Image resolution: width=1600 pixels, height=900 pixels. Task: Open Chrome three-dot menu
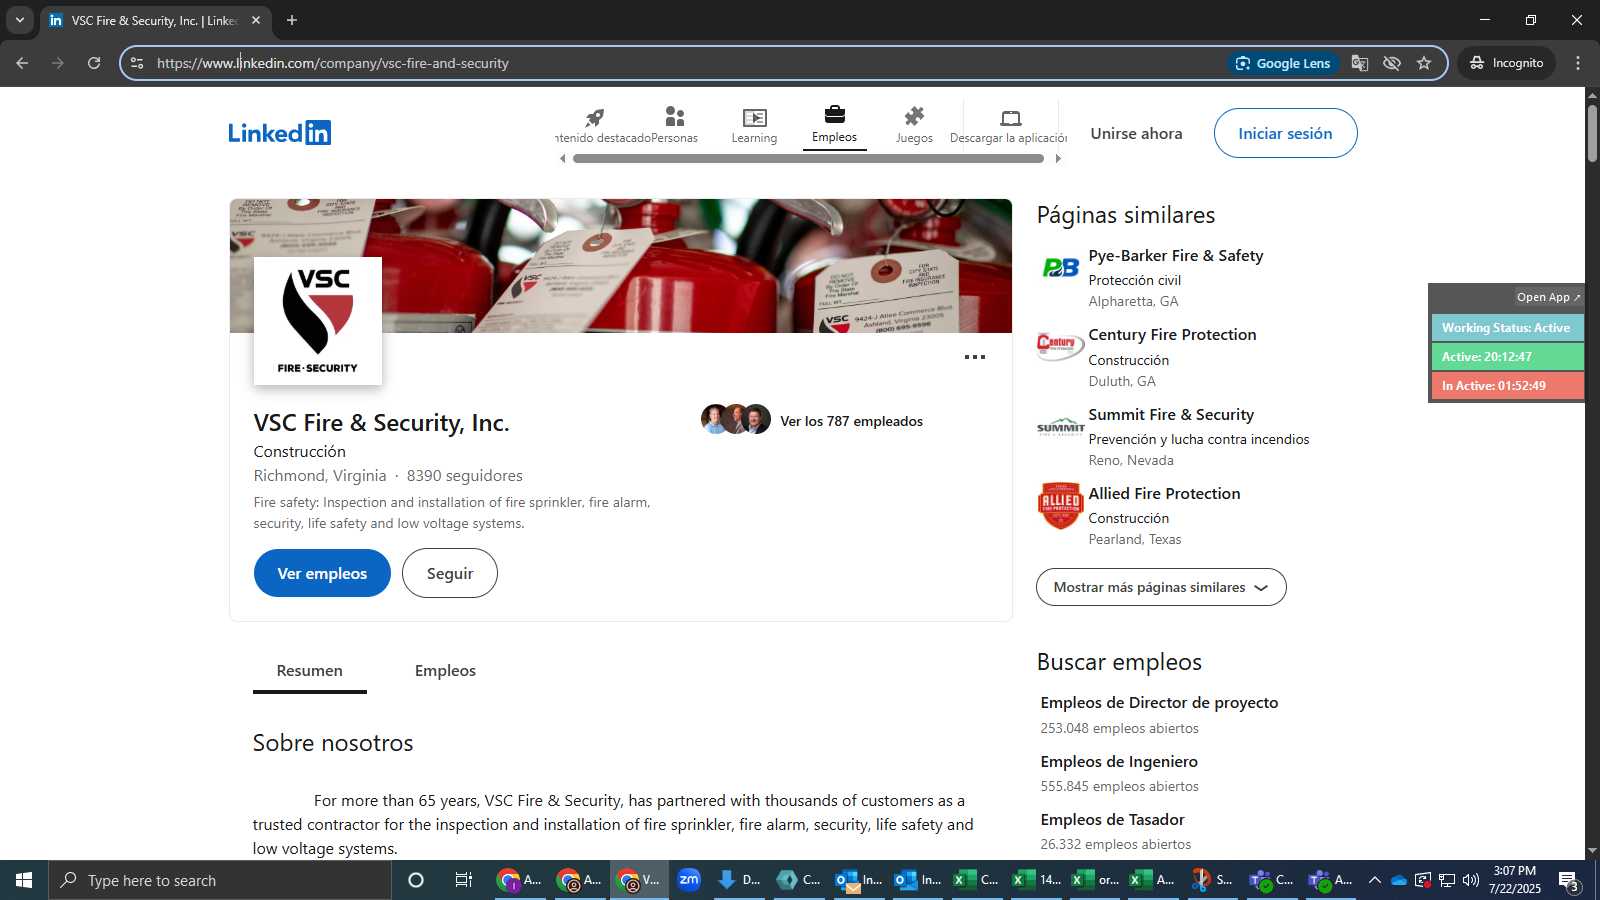pos(1578,63)
